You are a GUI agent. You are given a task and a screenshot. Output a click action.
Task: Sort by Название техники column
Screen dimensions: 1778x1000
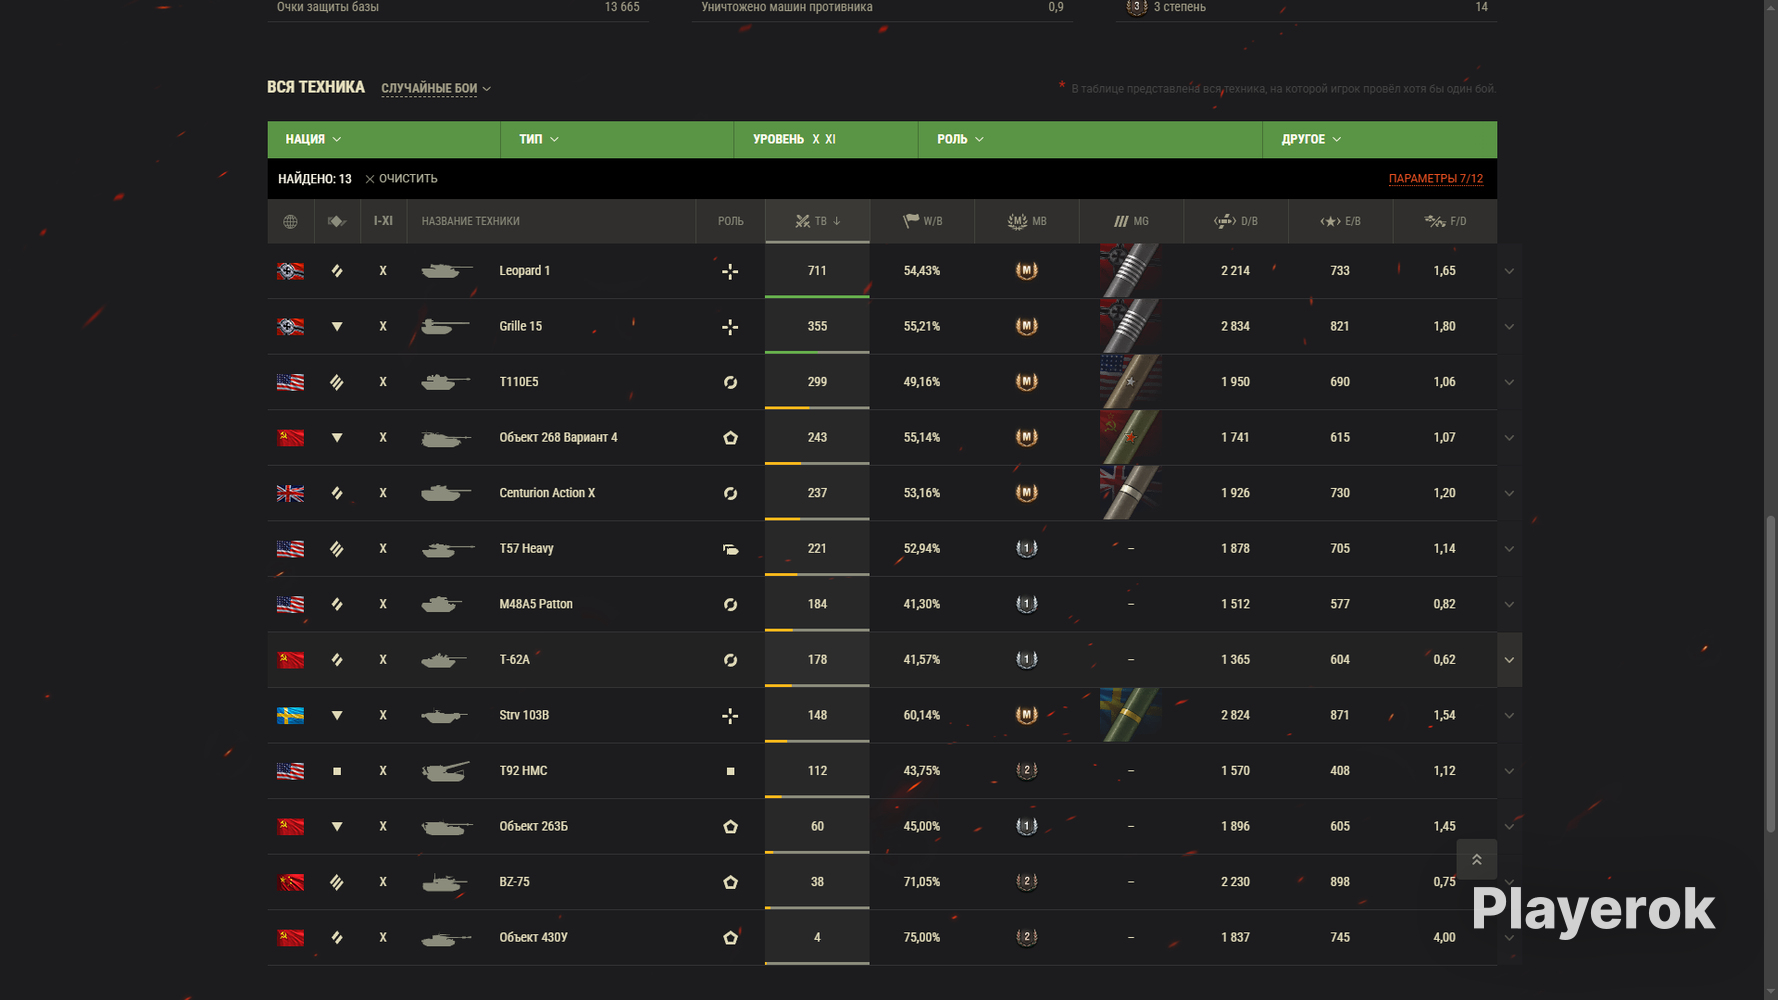coord(470,222)
